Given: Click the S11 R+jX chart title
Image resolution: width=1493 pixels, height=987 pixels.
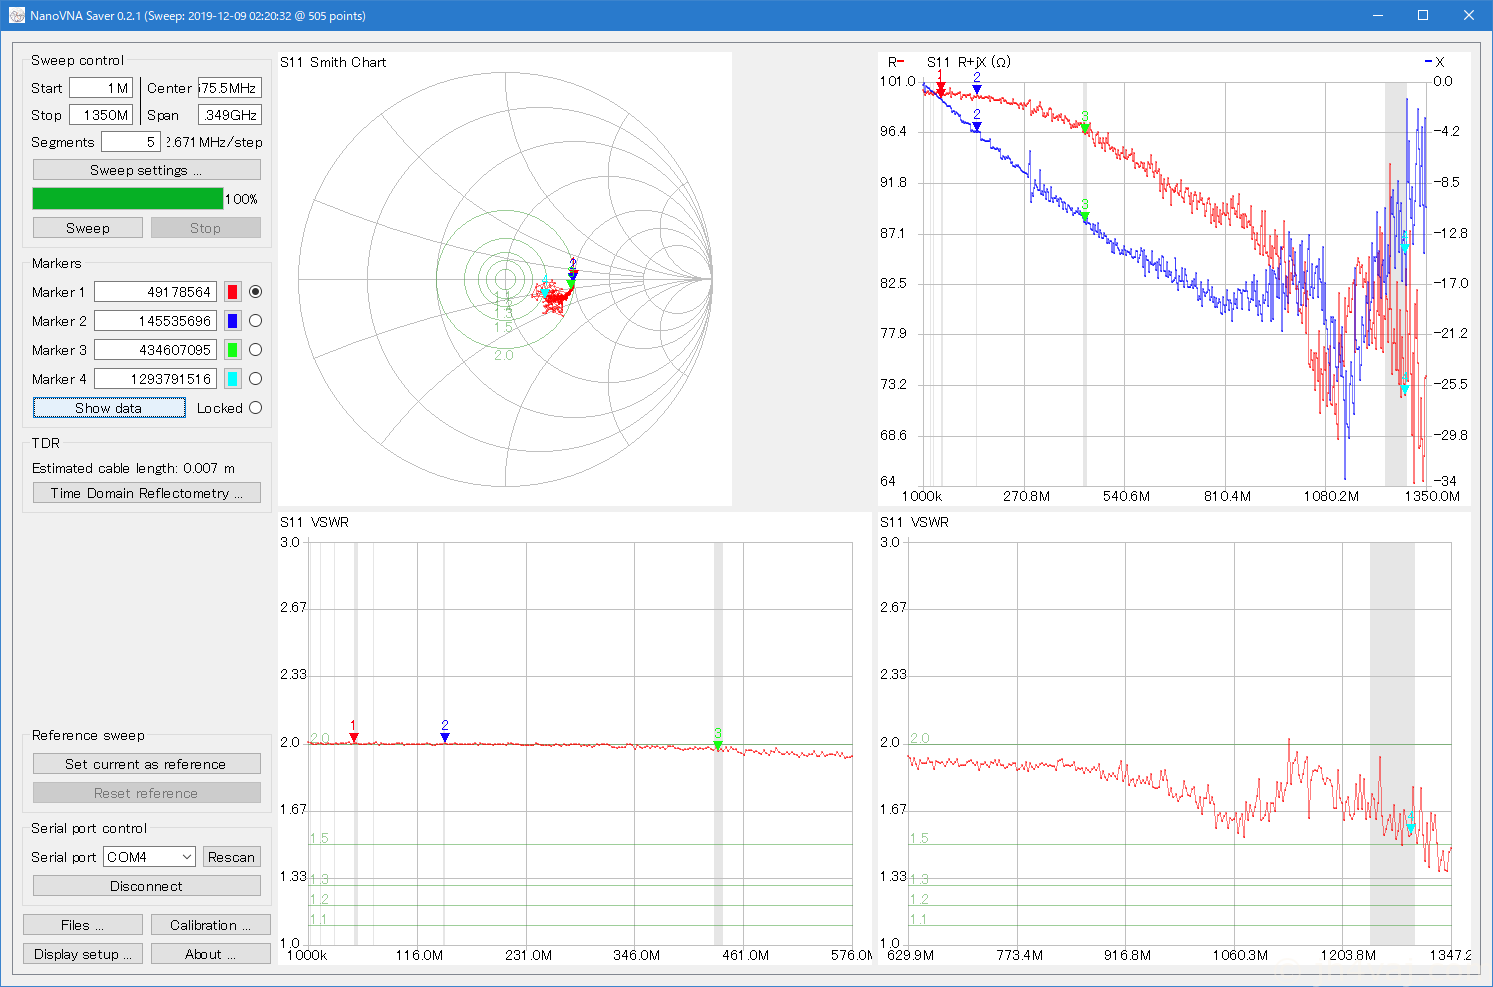Looking at the screenshot, I should pos(968,62).
